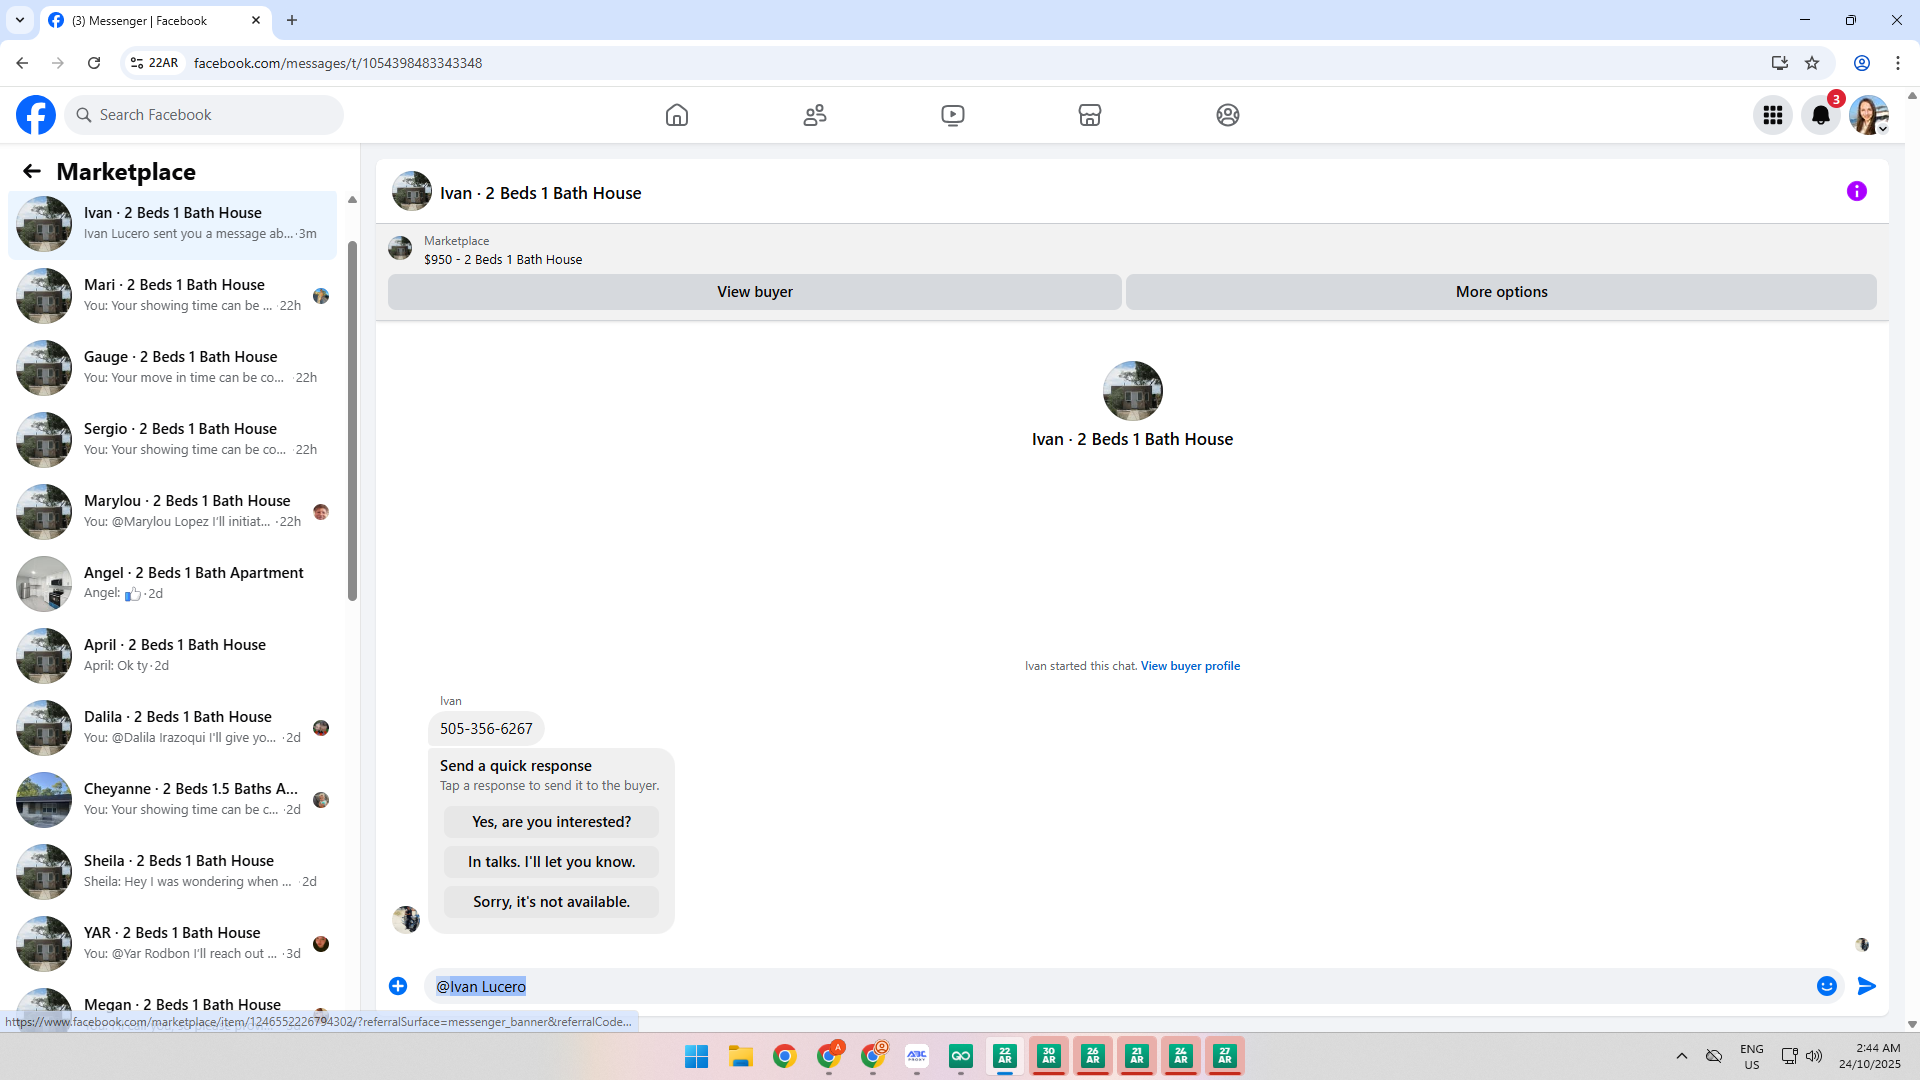The width and height of the screenshot is (1920, 1080).
Task: Open the tab search dropdown arrow
Action: tap(20, 20)
